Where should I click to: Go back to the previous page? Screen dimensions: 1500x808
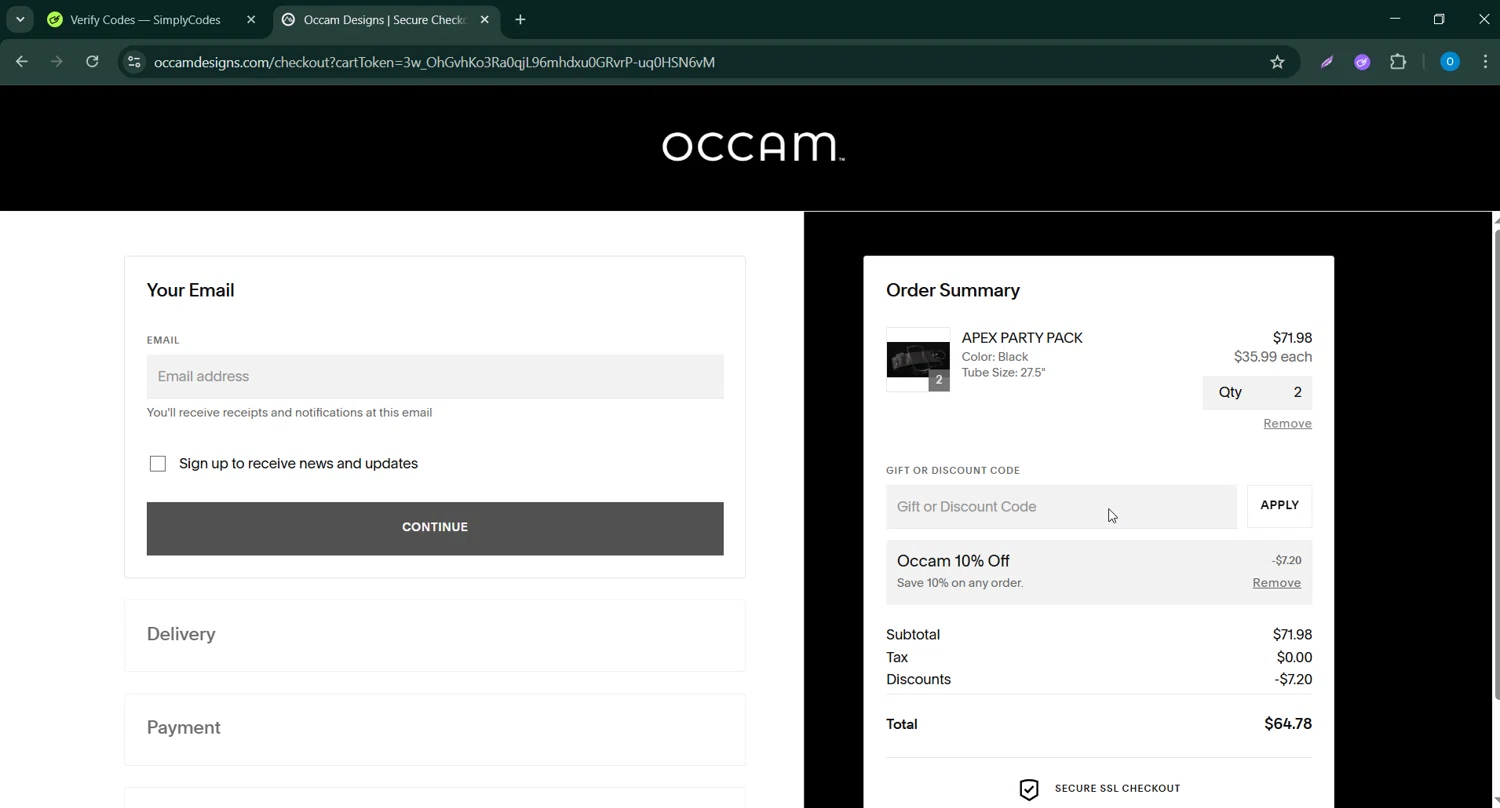click(x=22, y=62)
